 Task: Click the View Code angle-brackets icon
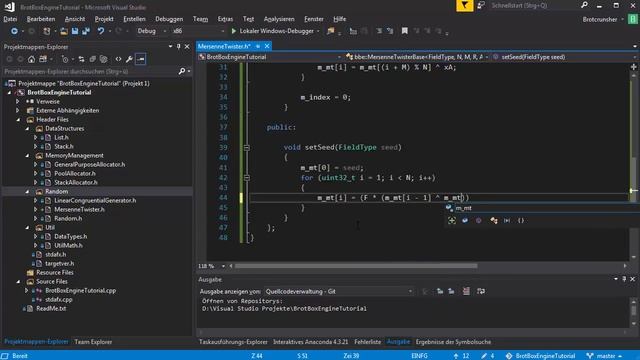tap(118, 59)
